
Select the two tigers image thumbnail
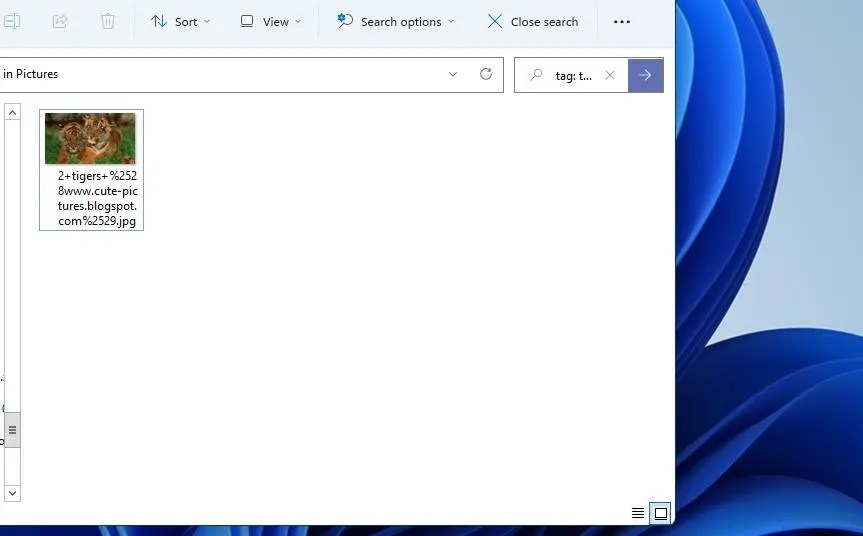90,139
